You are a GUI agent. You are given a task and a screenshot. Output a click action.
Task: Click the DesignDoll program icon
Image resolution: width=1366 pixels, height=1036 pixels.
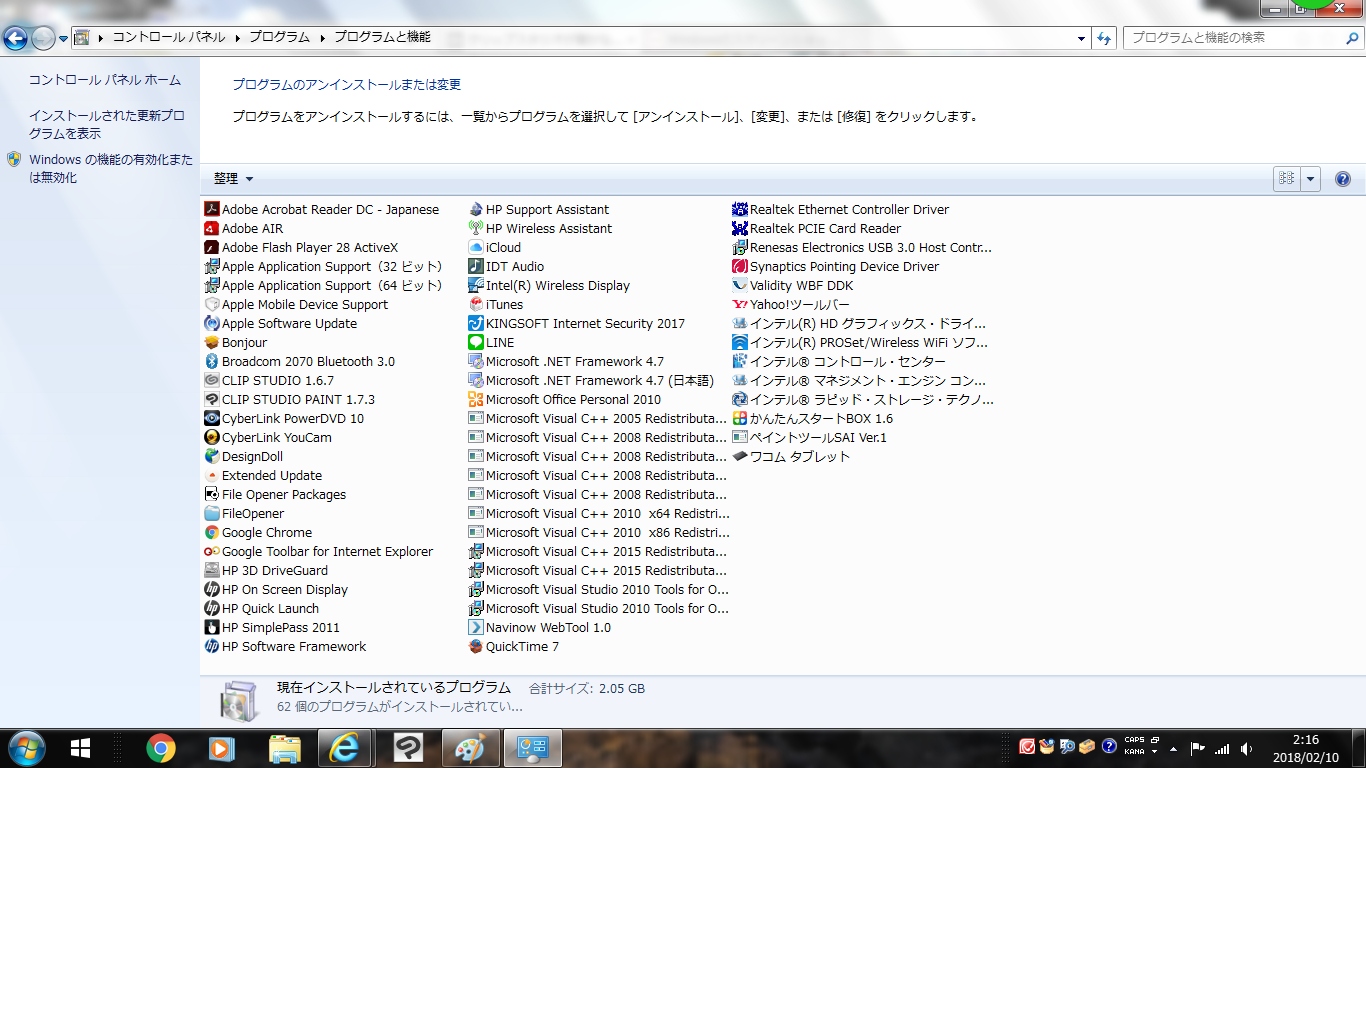[x=212, y=456]
